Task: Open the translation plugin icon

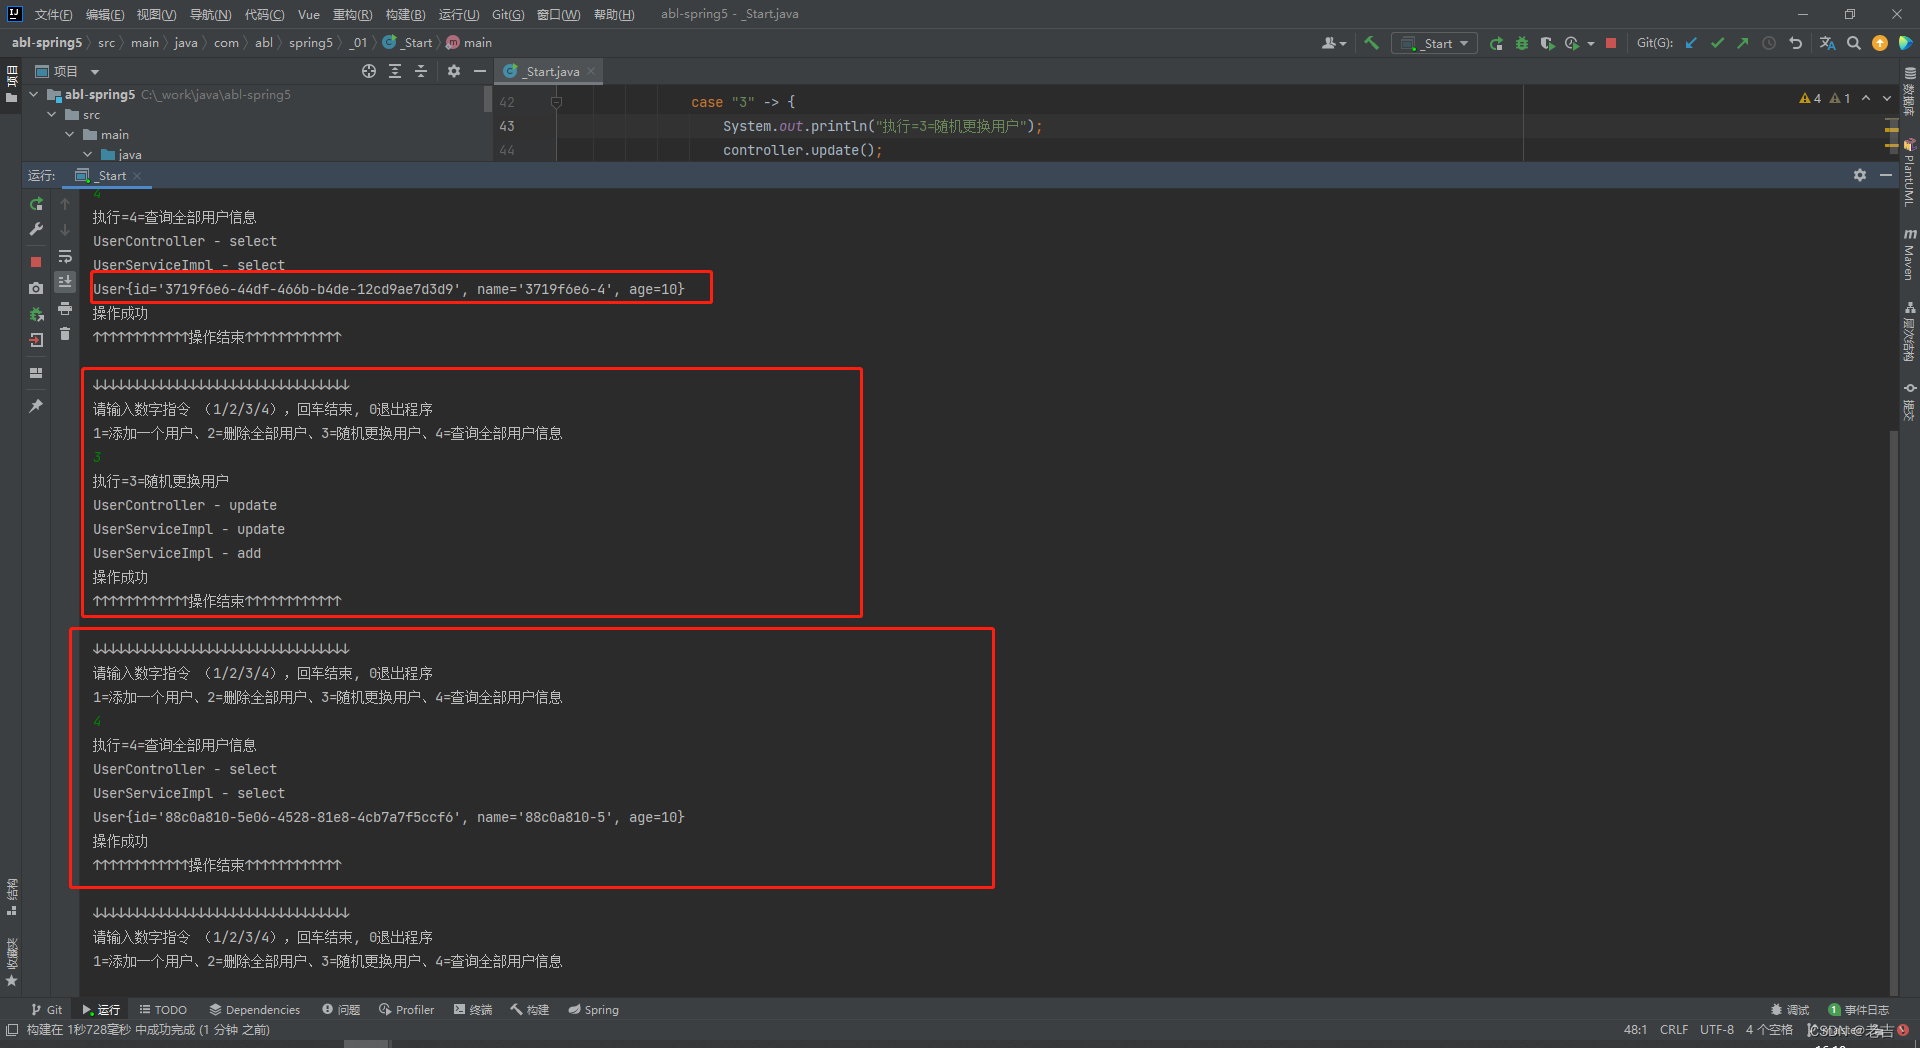Action: tap(1827, 43)
